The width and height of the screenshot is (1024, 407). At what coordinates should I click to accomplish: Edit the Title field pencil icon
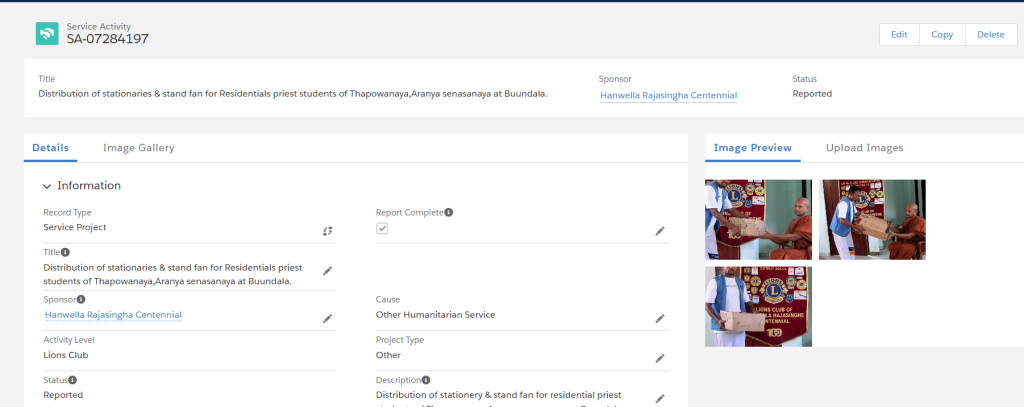327,270
